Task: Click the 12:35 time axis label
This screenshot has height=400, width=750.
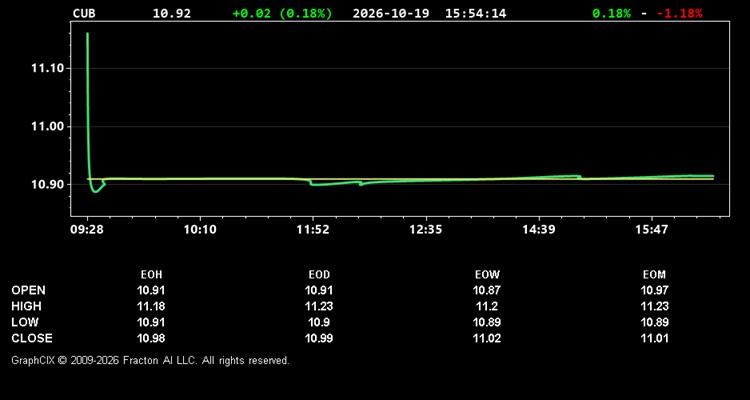Action: point(426,230)
